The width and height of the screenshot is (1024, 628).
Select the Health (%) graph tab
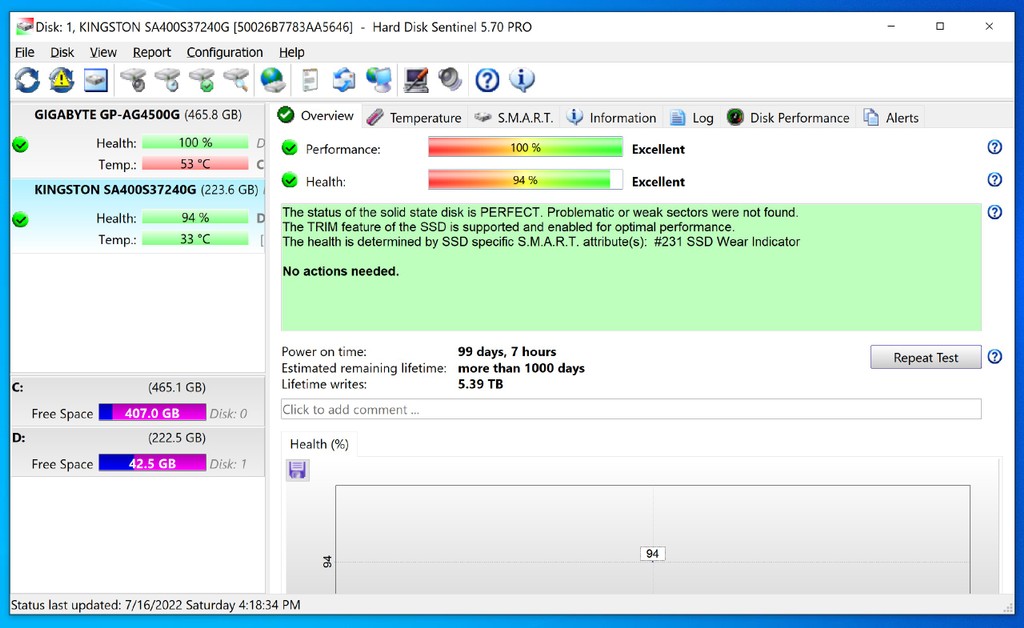click(319, 444)
